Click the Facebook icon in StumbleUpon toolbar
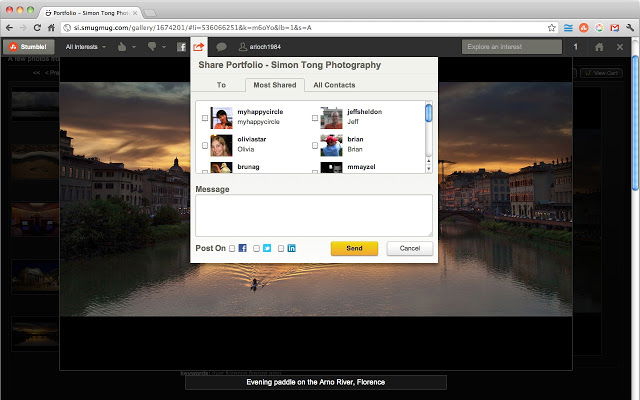 (x=182, y=47)
